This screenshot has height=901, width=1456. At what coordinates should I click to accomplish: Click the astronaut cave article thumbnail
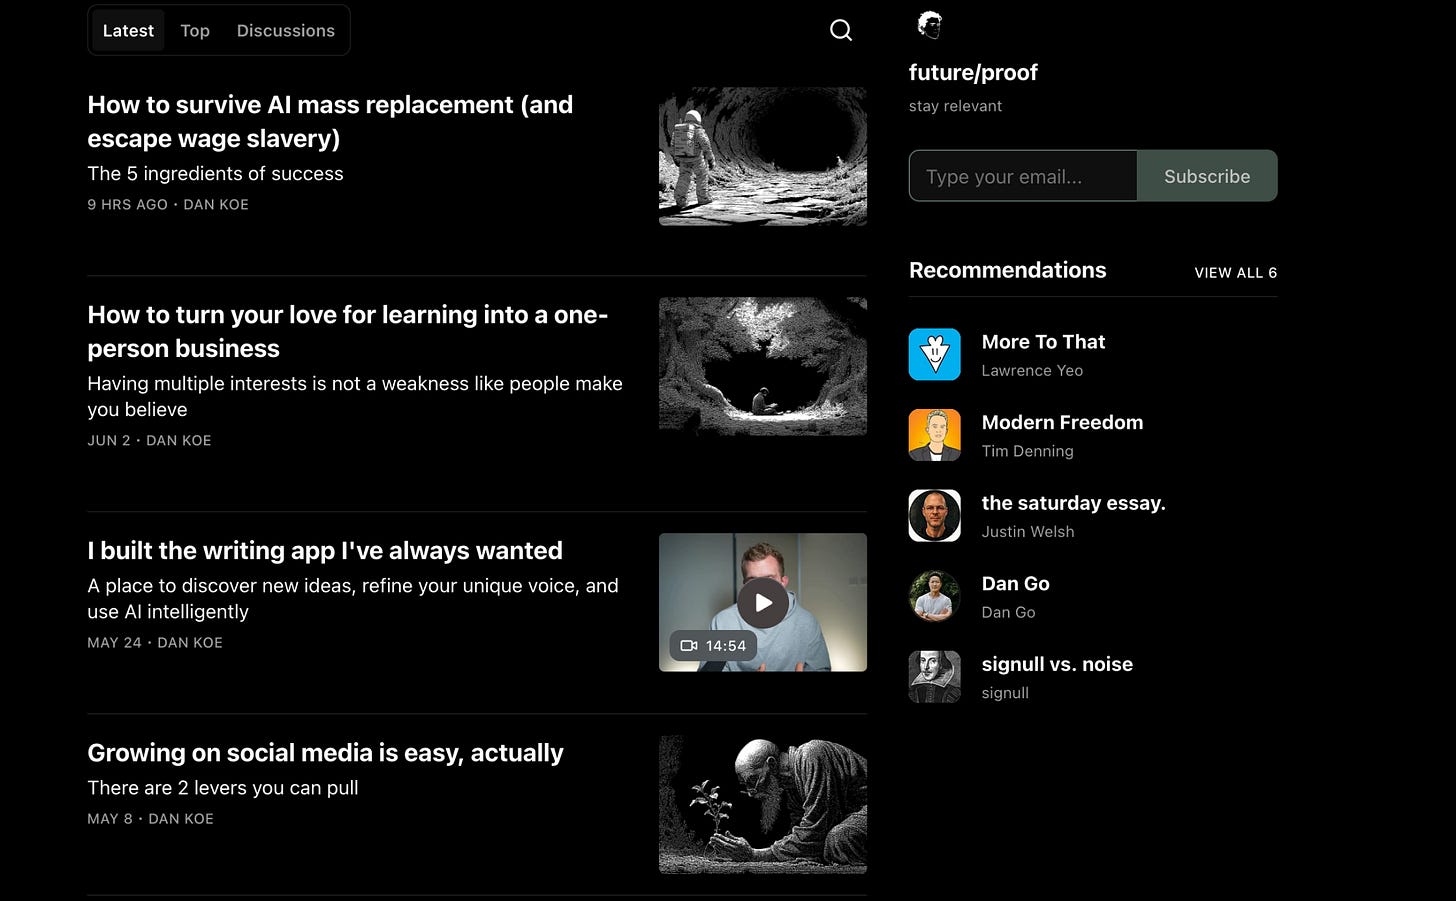763,156
